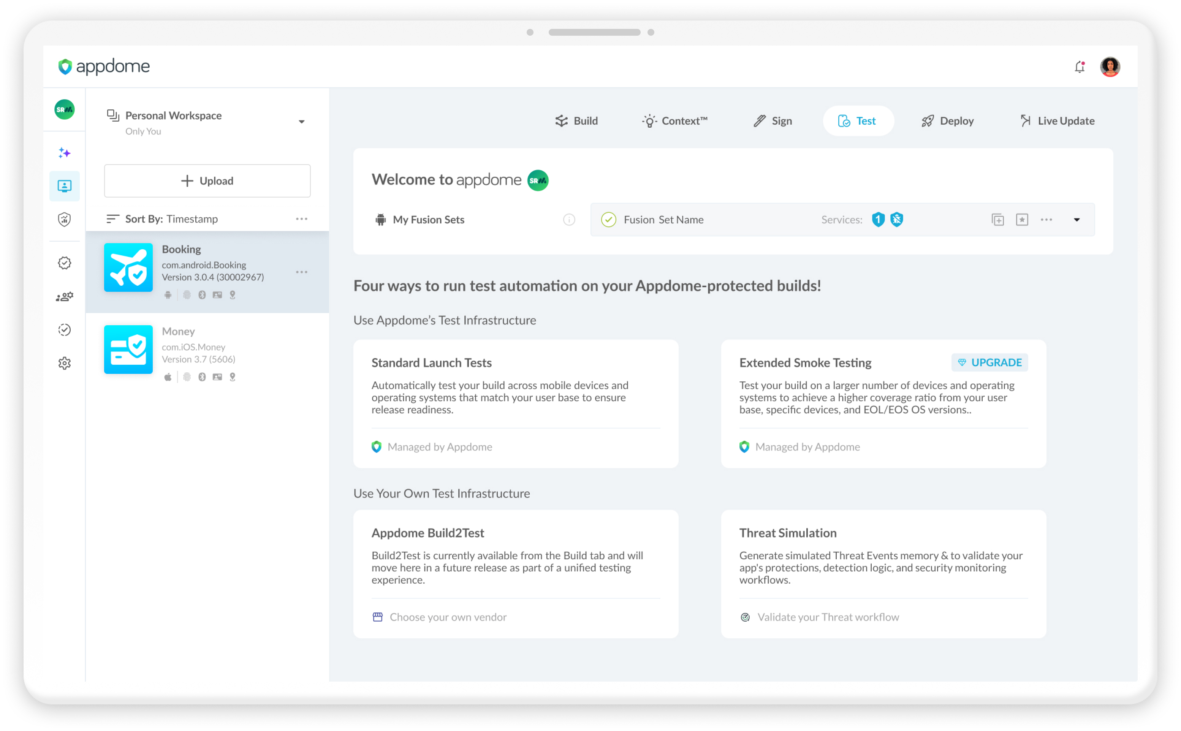Open the notifications bell
Viewport: 1181px width, 731px height.
click(x=1079, y=67)
